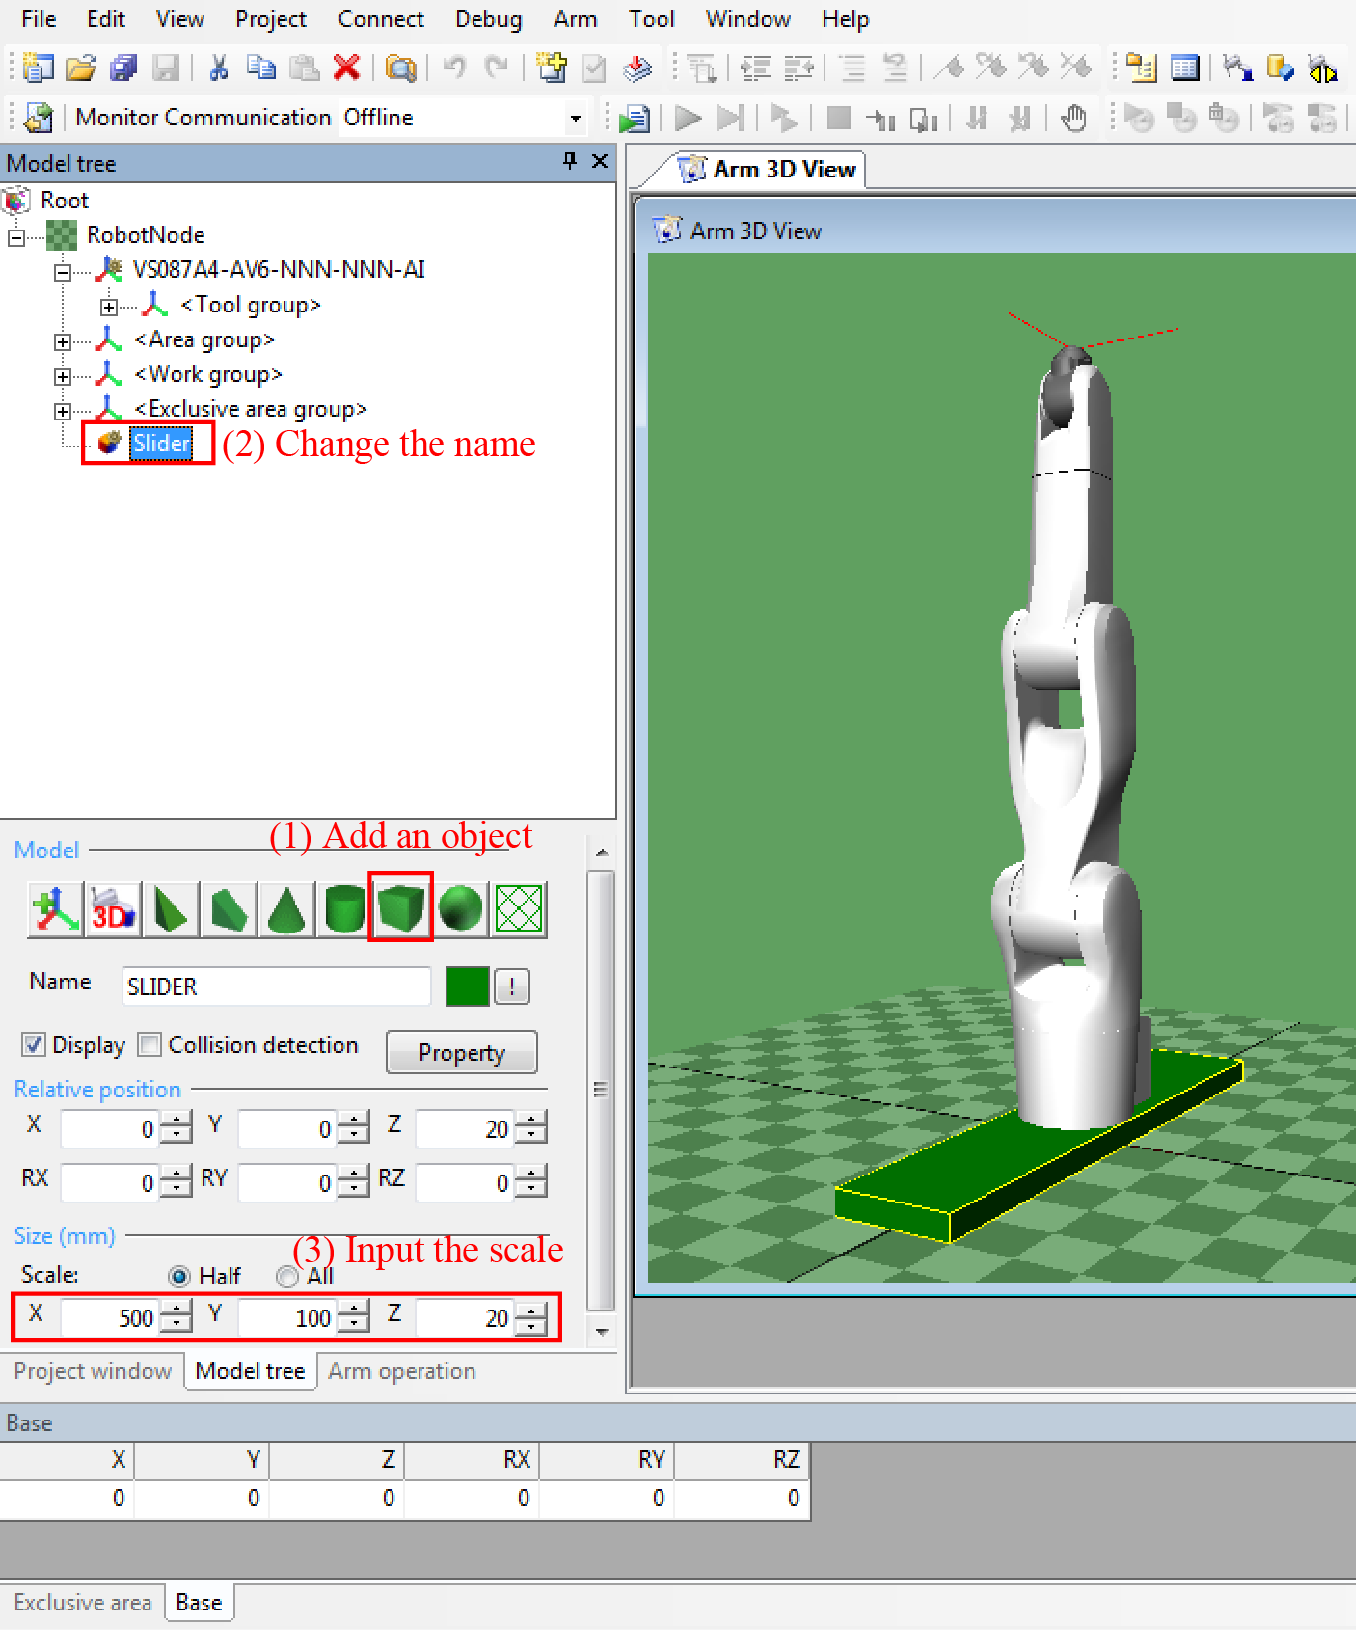The image size is (1356, 1630).
Task: Enable Collision detection checkbox
Action: (150, 1045)
